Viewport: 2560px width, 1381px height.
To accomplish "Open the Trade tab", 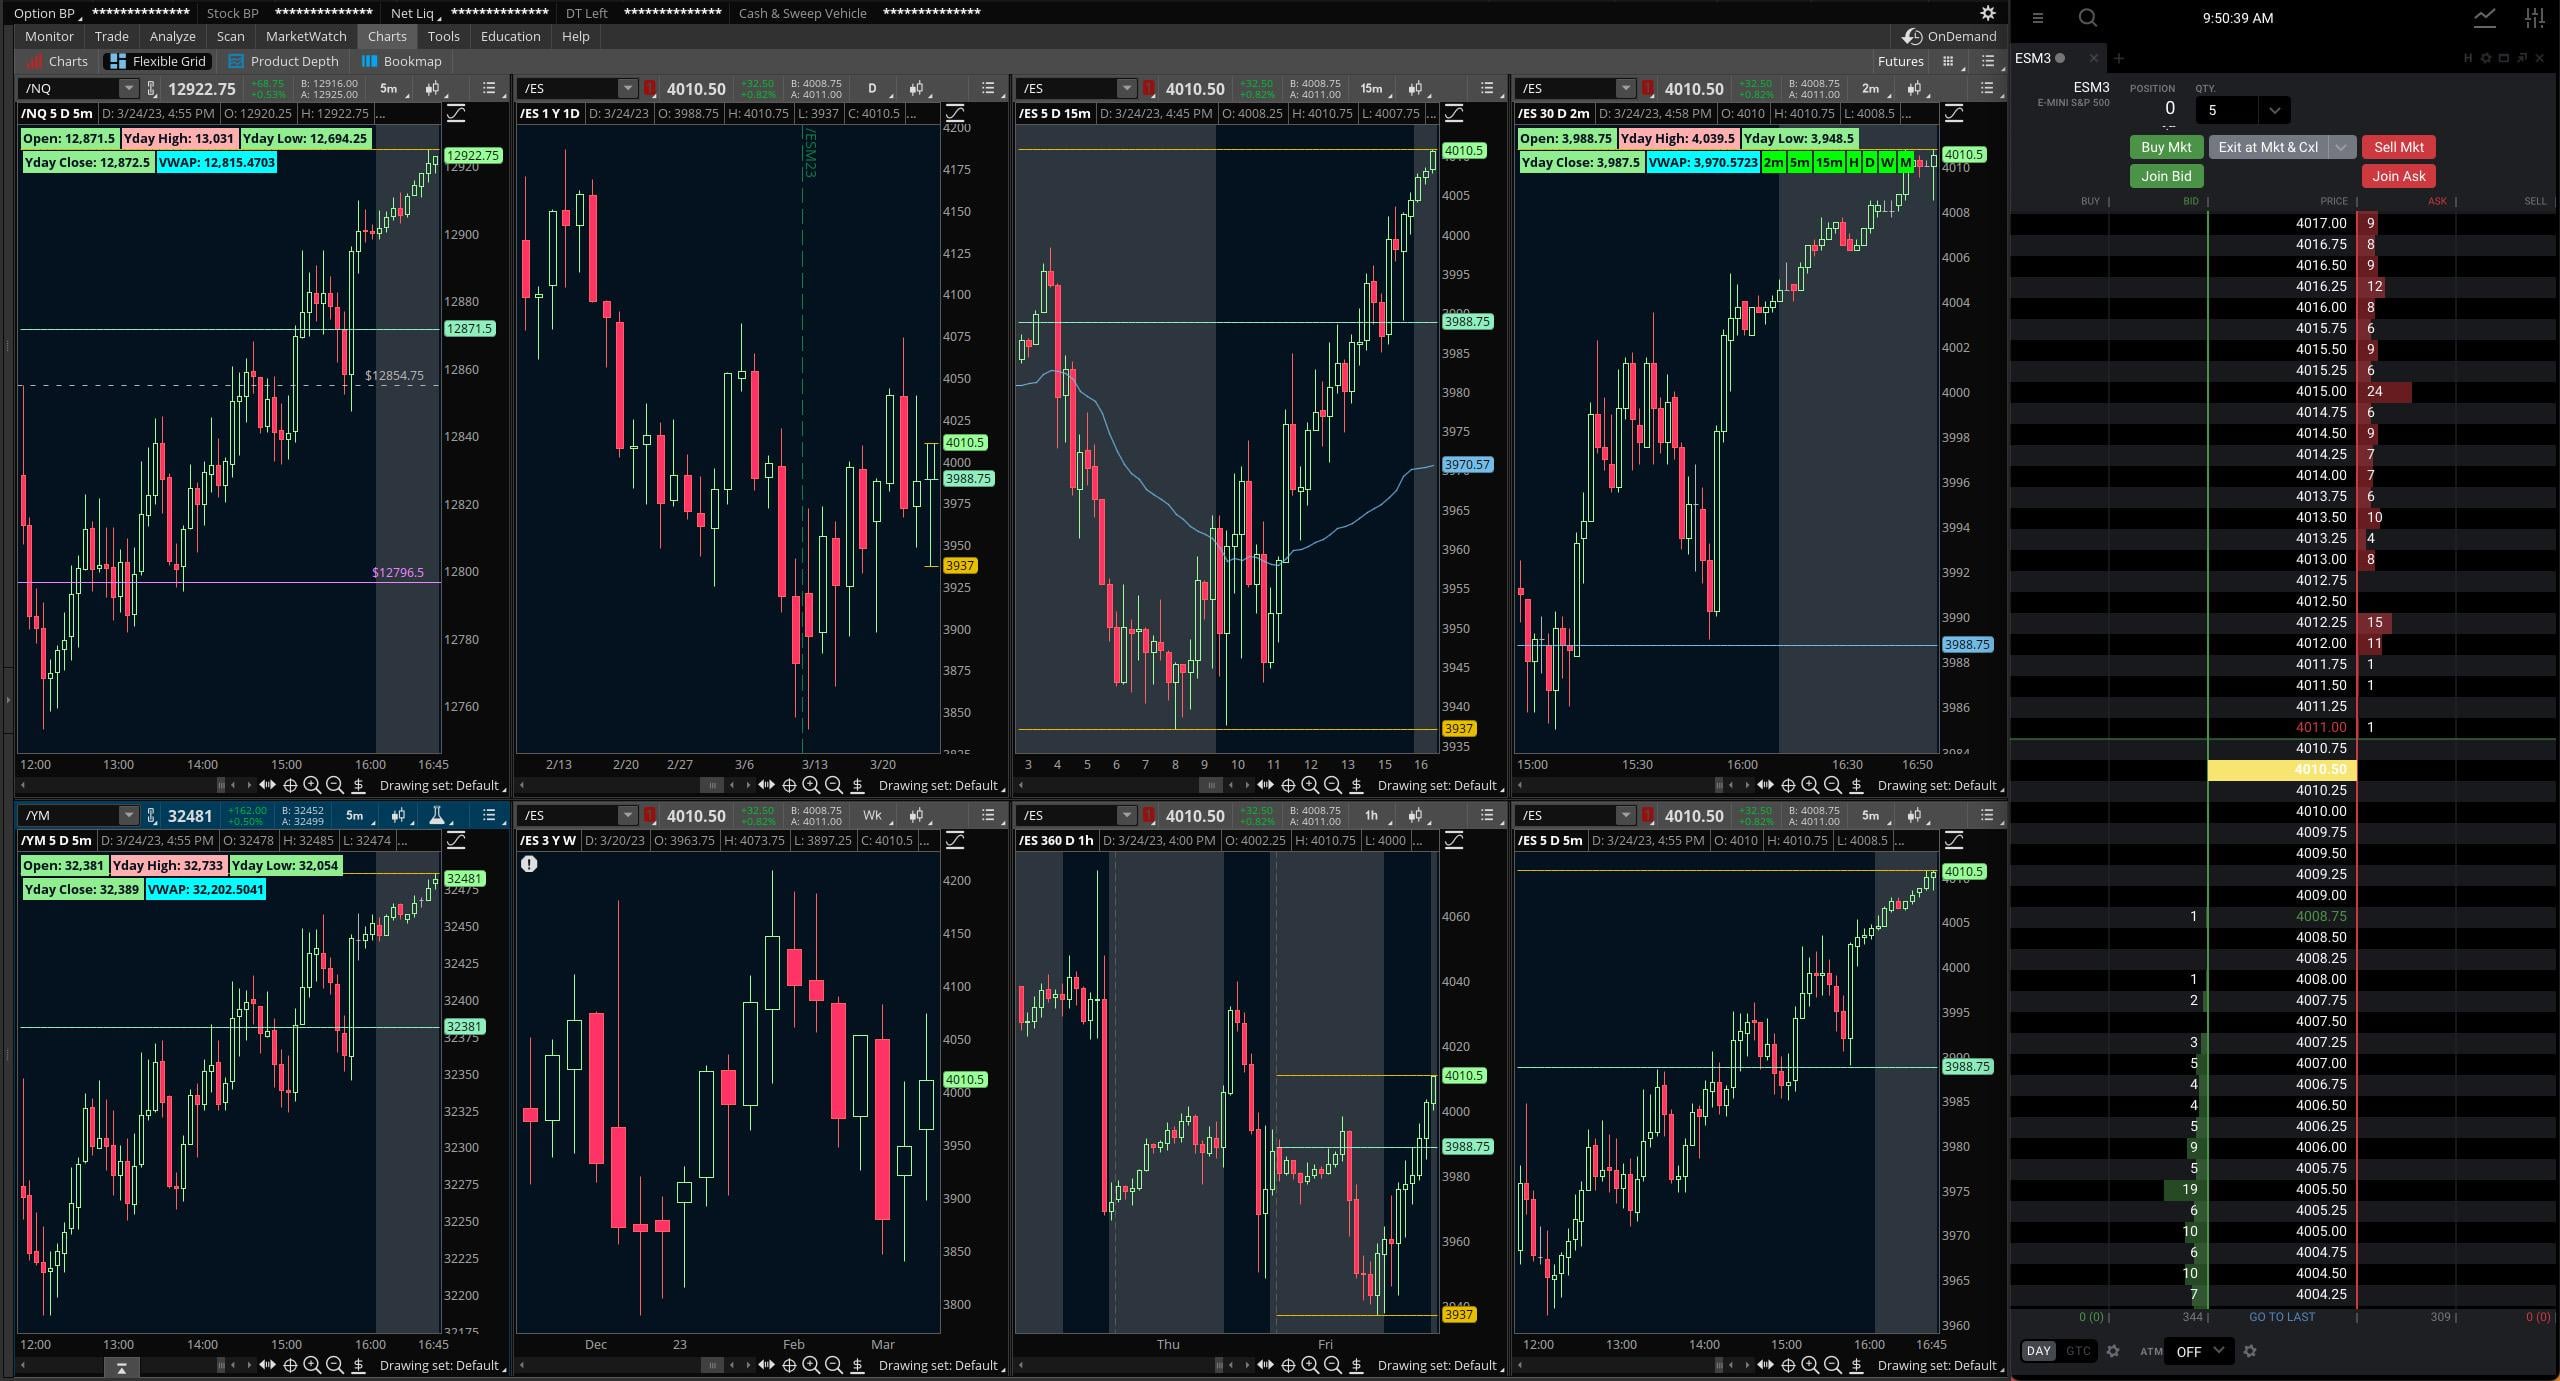I will tap(111, 36).
